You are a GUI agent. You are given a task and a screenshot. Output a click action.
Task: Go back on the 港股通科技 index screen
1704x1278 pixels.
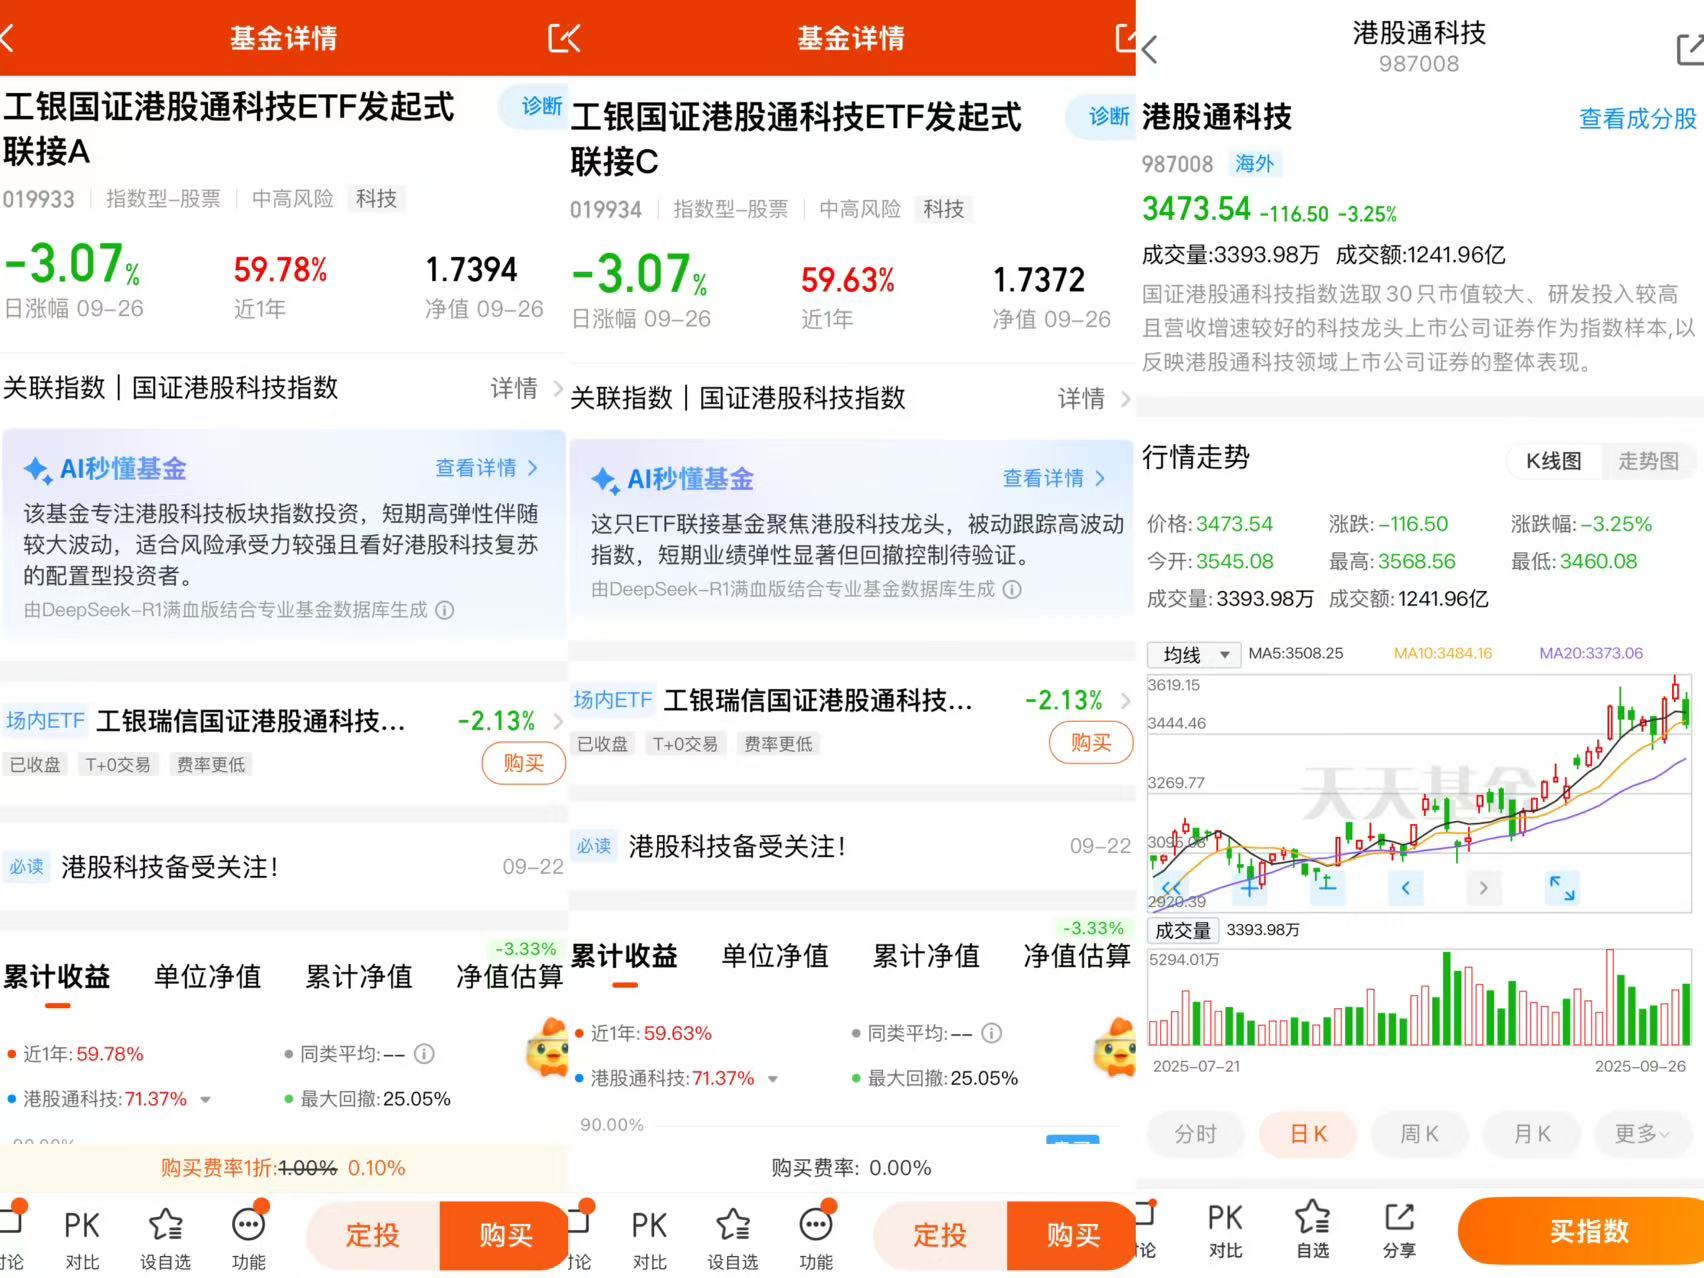point(1150,50)
